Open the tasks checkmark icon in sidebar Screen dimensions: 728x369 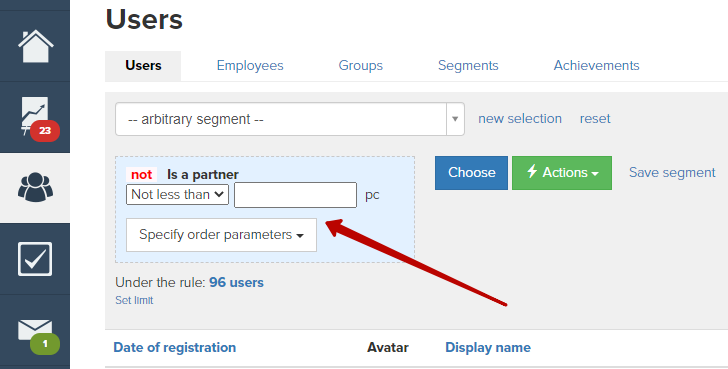pyautogui.click(x=35, y=259)
